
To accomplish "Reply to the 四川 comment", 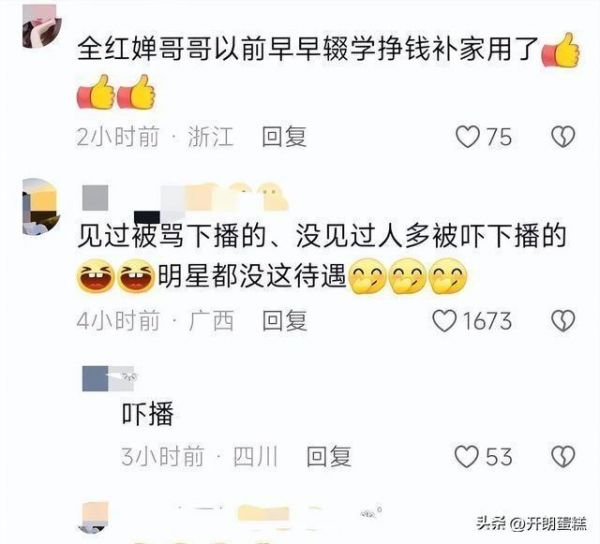I will pos(329,456).
